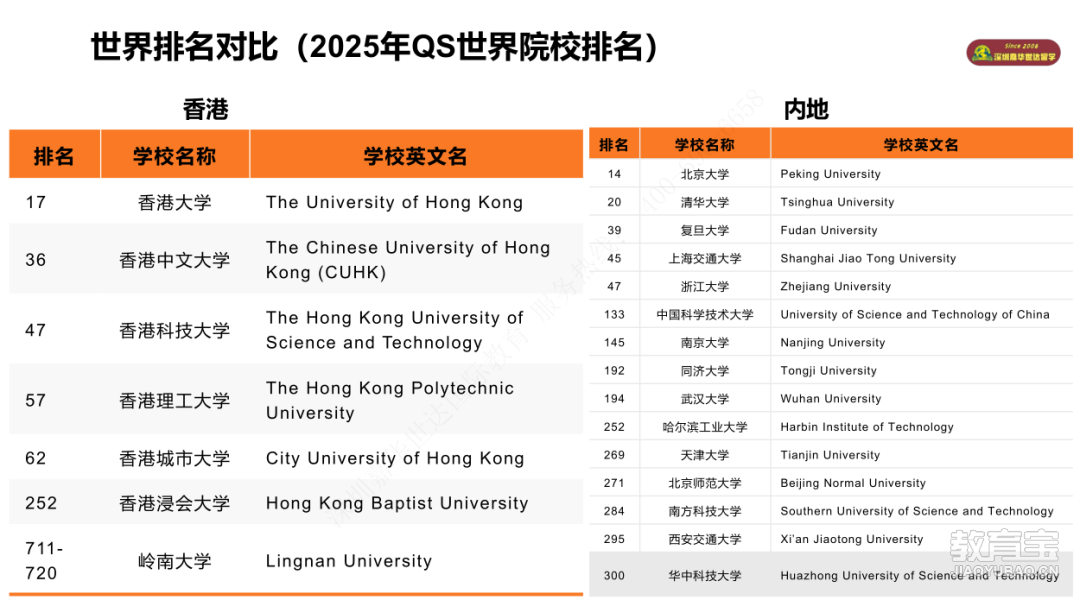The height and width of the screenshot is (600, 1080).
Task: Click Hong Kong Baptist University
Action: [397, 503]
